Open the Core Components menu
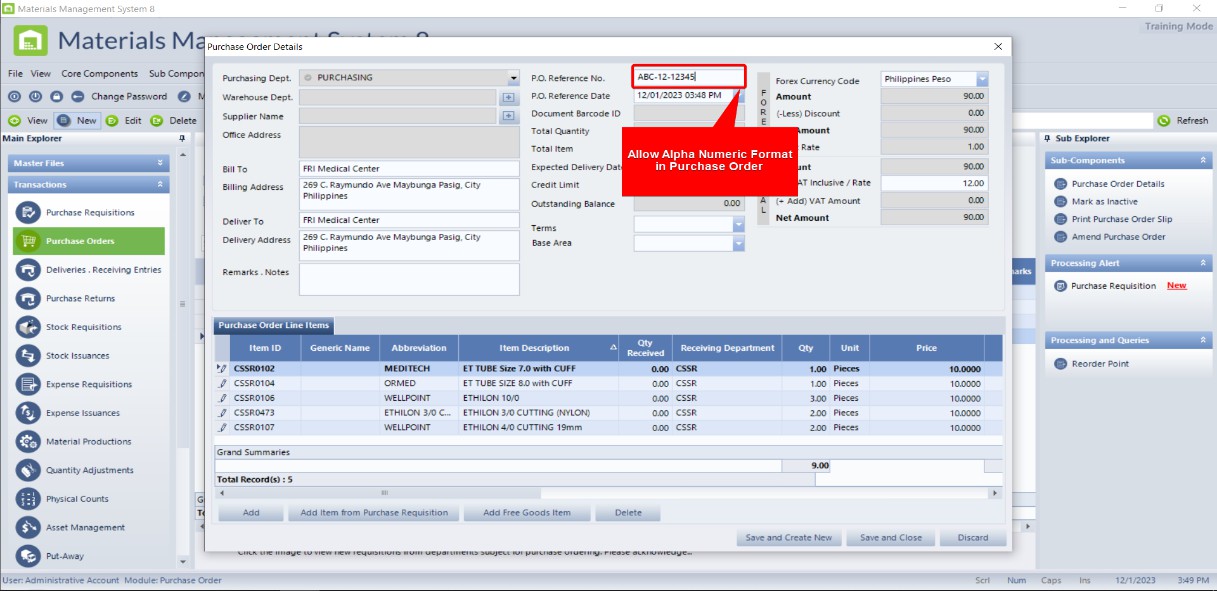1217x591 pixels. tap(100, 74)
